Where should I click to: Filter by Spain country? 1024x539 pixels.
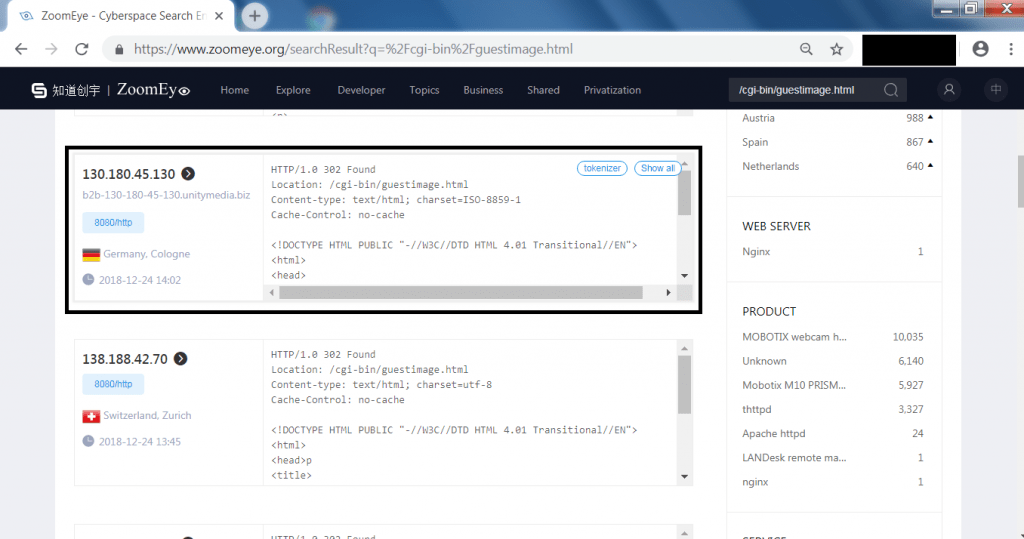(755, 142)
